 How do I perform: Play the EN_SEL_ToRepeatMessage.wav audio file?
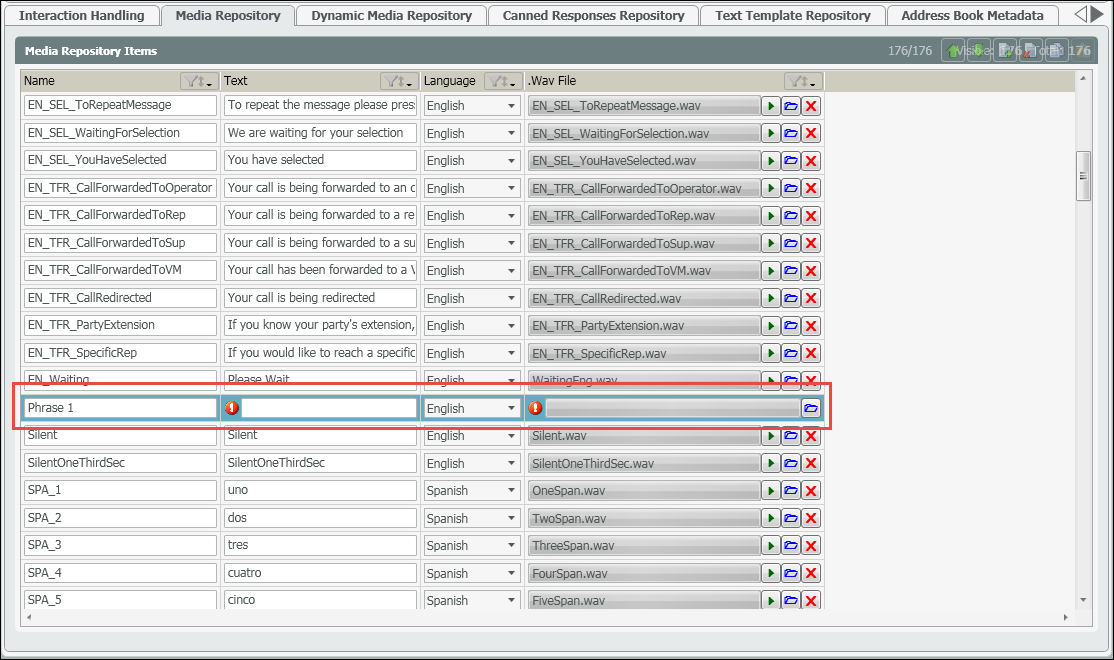771,105
